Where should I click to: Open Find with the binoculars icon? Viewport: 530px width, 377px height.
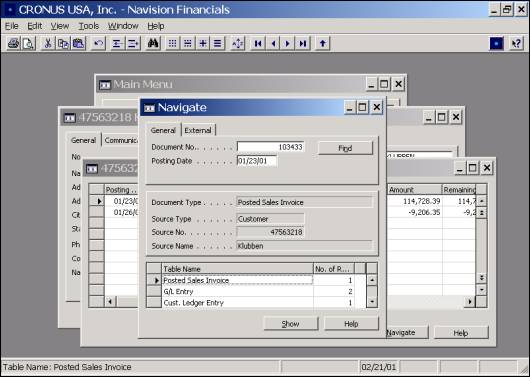[x=153, y=44]
